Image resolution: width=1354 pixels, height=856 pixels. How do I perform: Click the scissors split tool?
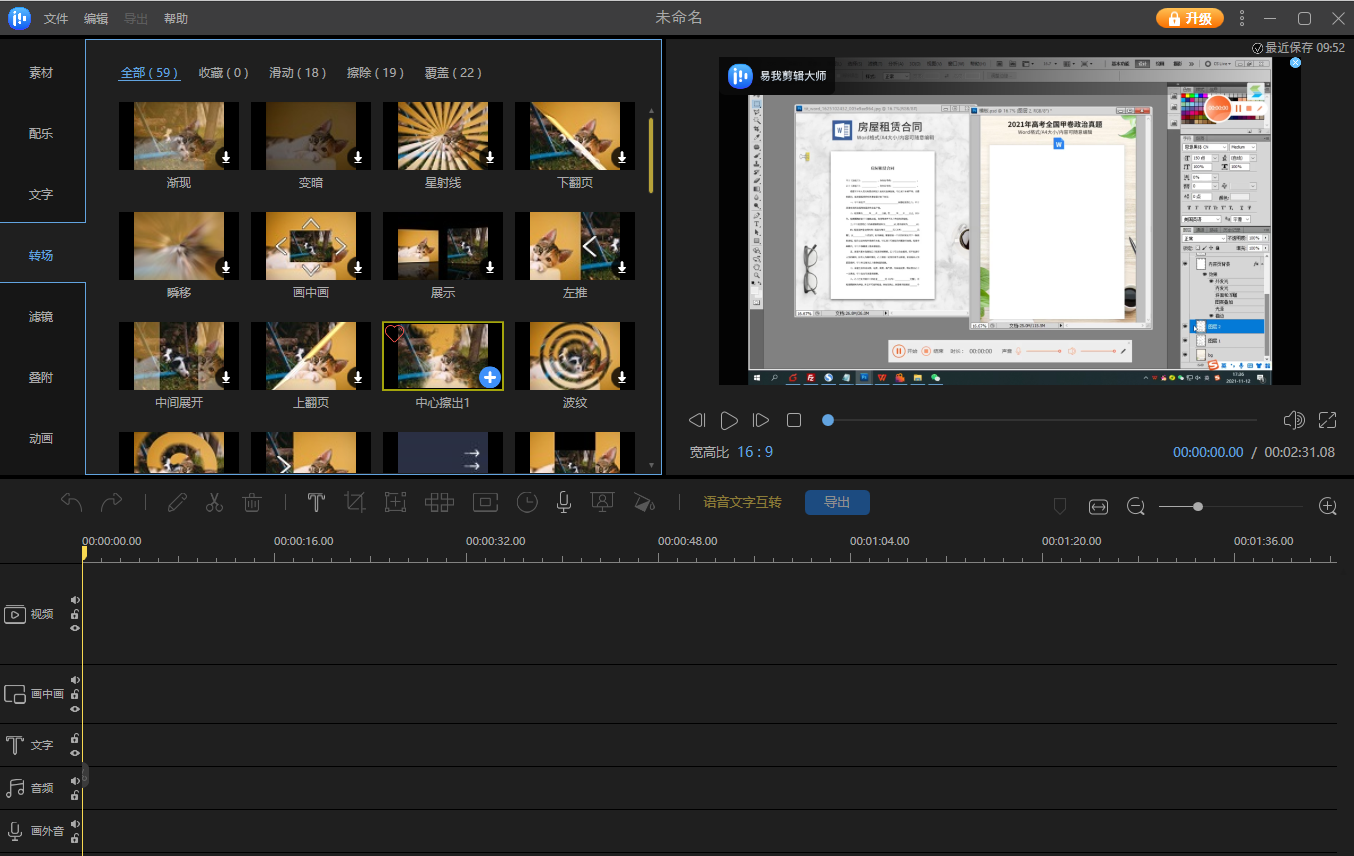[x=214, y=503]
